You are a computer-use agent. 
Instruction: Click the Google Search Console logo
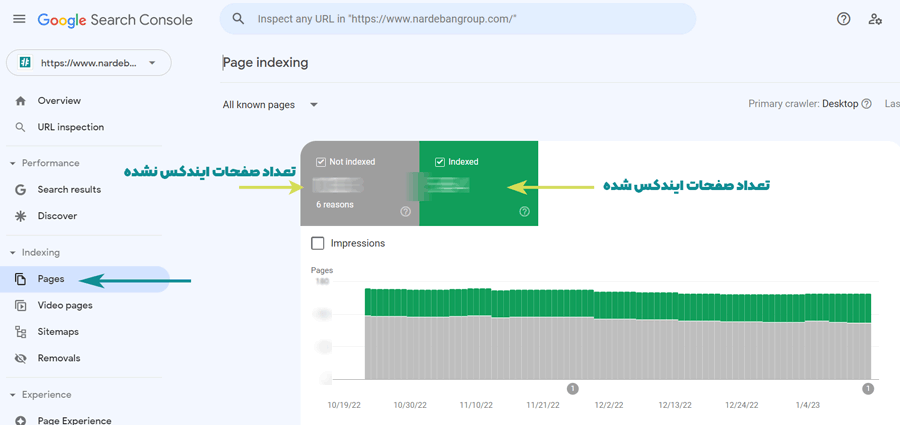pyautogui.click(x=115, y=20)
